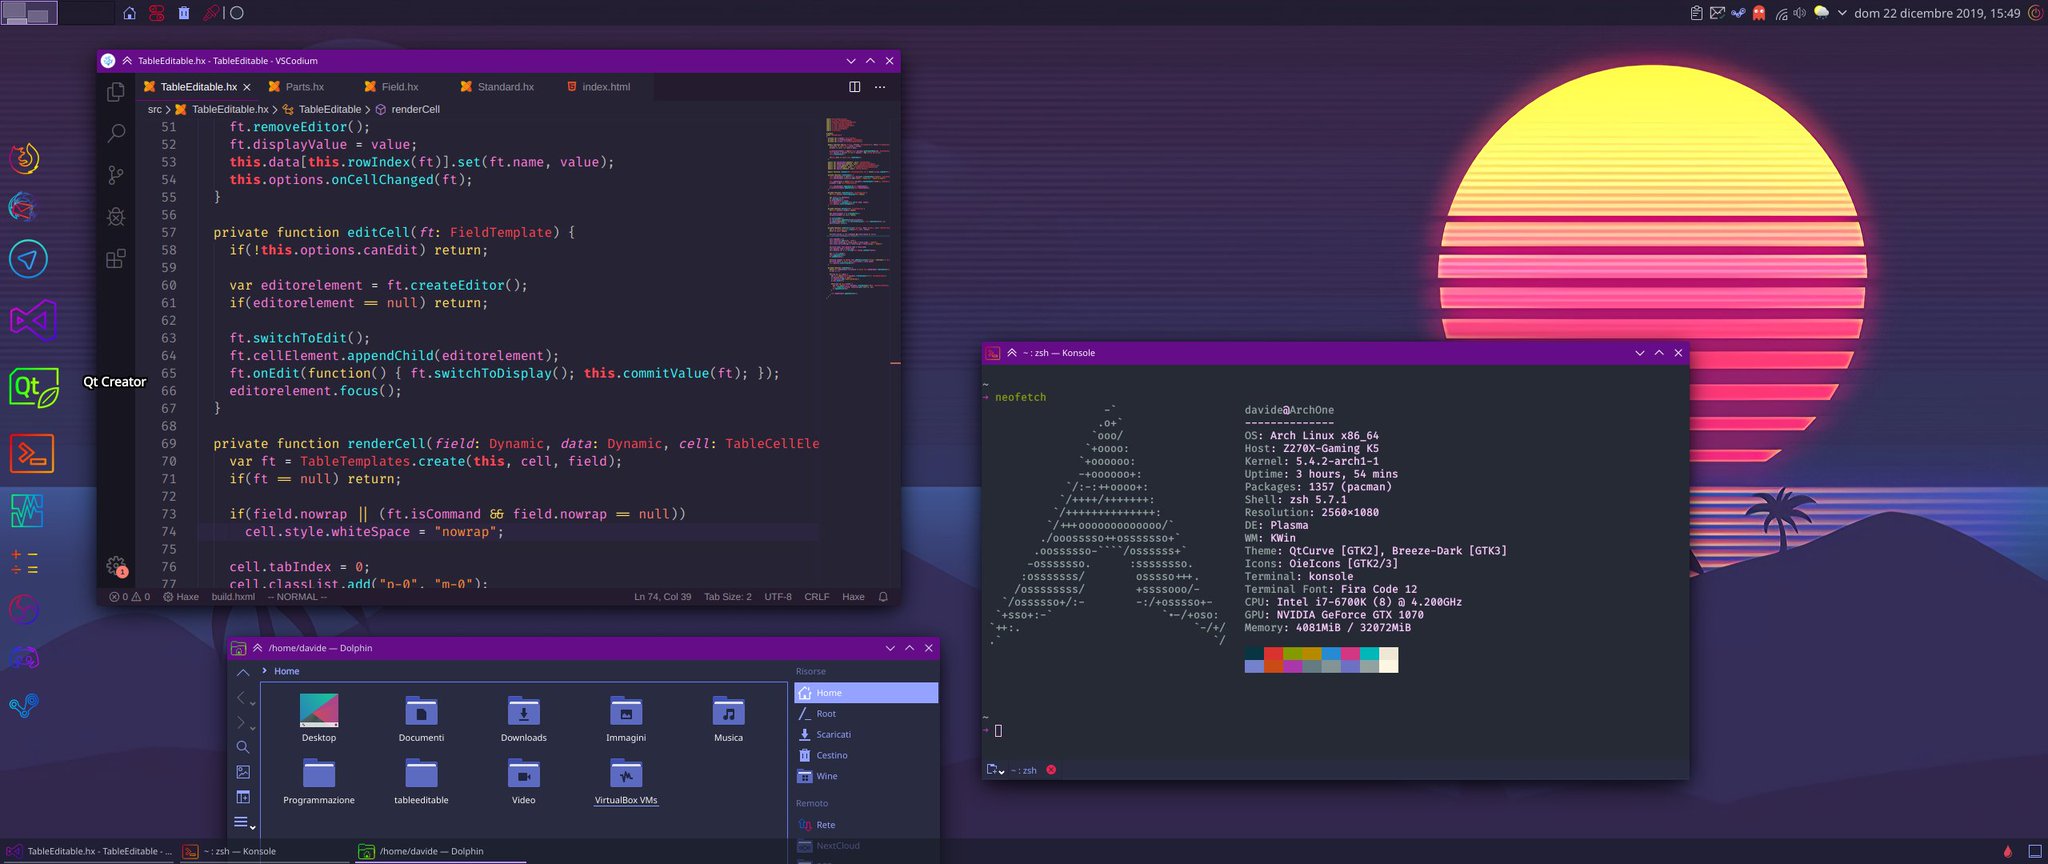Click the CRLF line ending indicator
The width and height of the screenshot is (2048, 864).
pyautogui.click(x=817, y=597)
